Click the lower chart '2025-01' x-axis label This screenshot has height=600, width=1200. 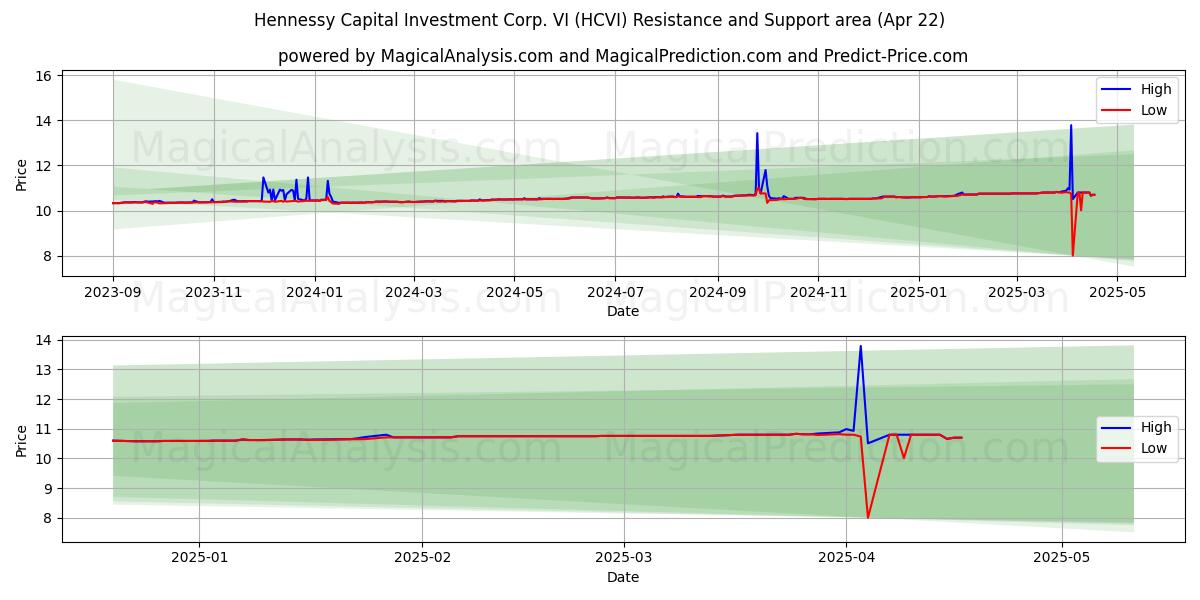click(x=199, y=559)
